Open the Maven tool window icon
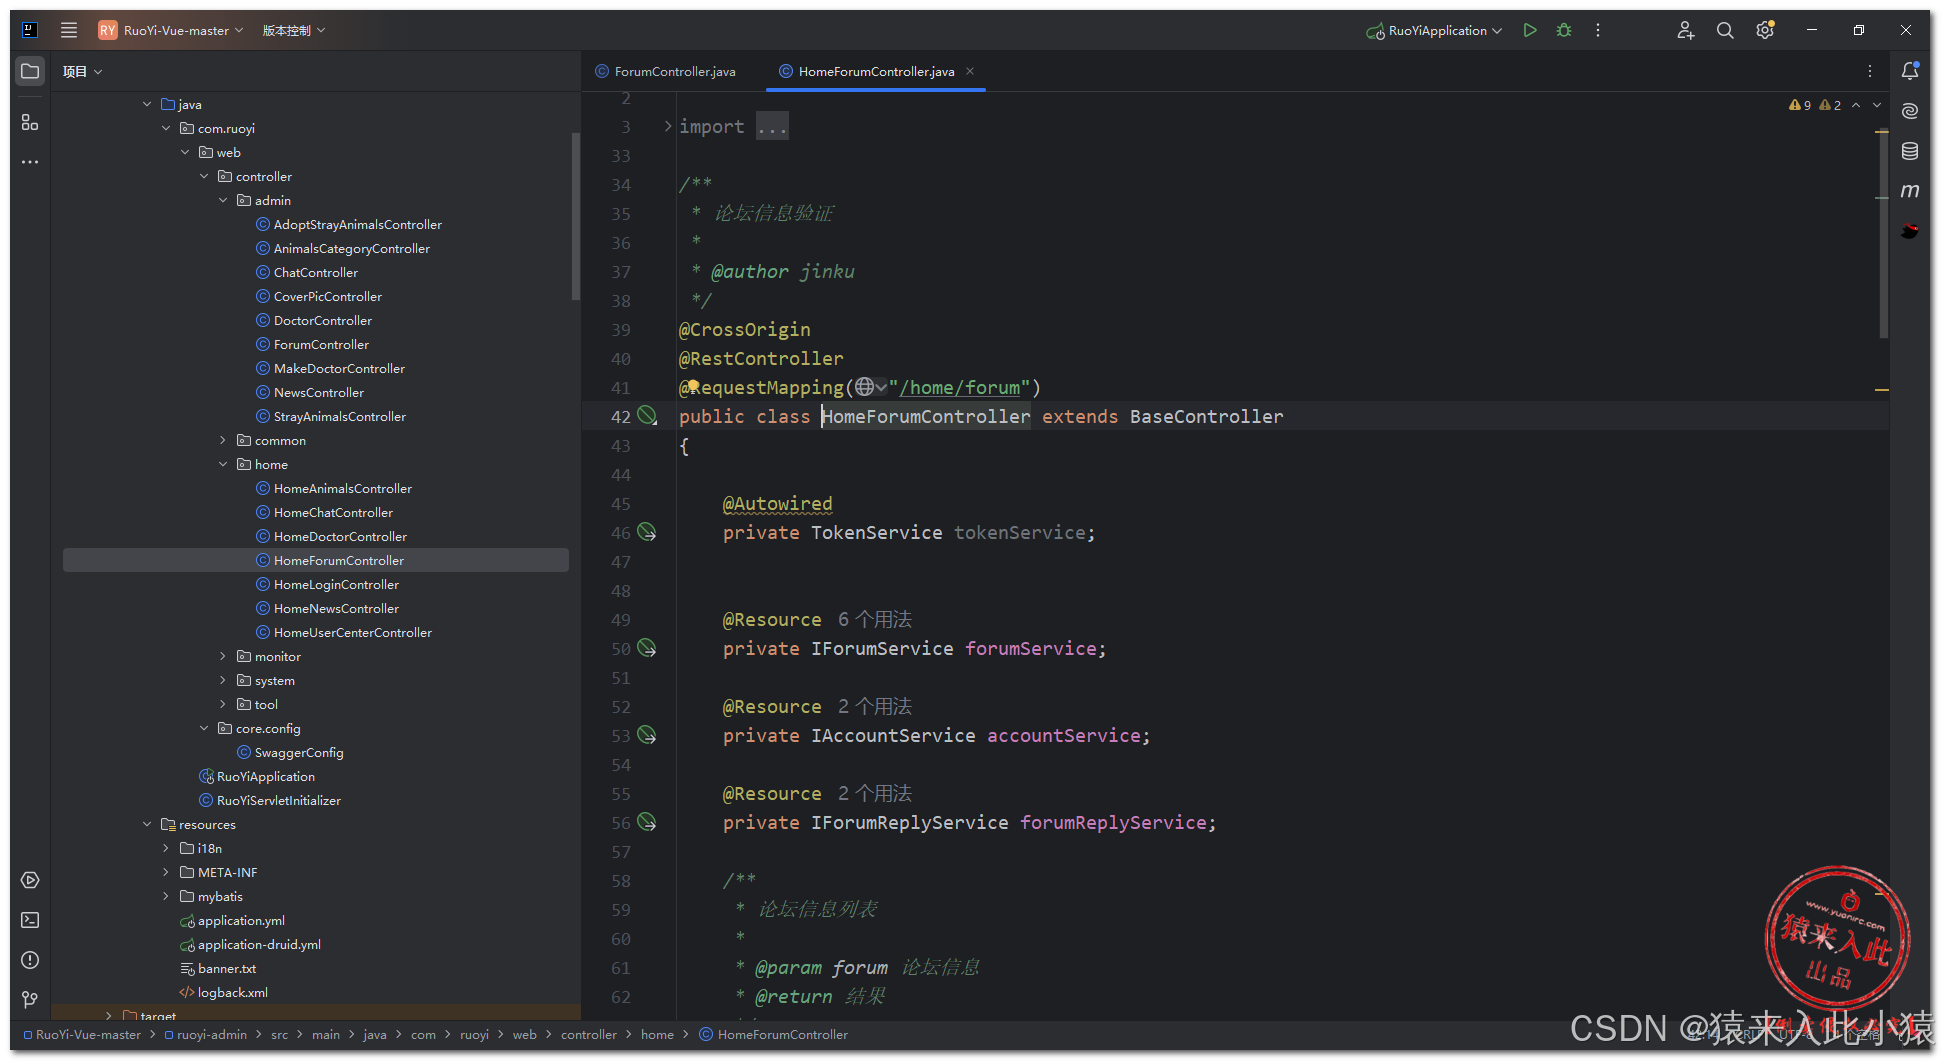This screenshot has width=1941, height=1061. [1910, 190]
